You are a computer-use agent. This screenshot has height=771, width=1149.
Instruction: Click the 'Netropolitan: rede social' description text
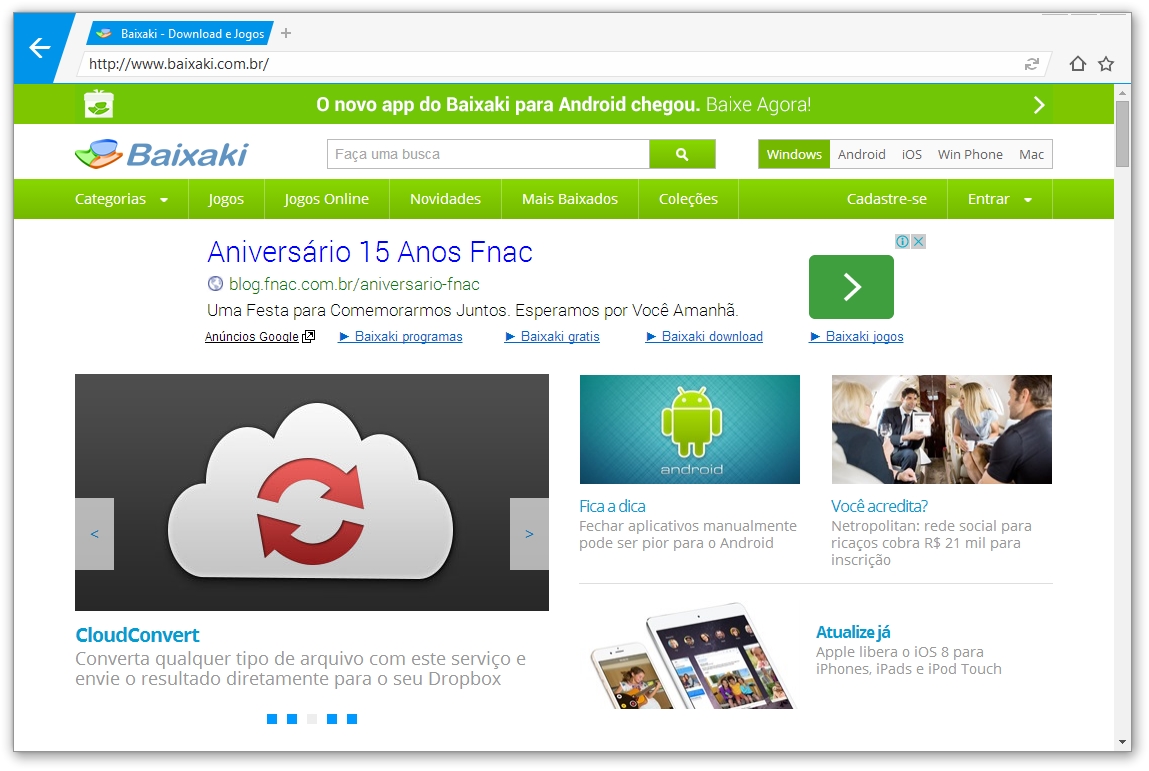(x=931, y=543)
